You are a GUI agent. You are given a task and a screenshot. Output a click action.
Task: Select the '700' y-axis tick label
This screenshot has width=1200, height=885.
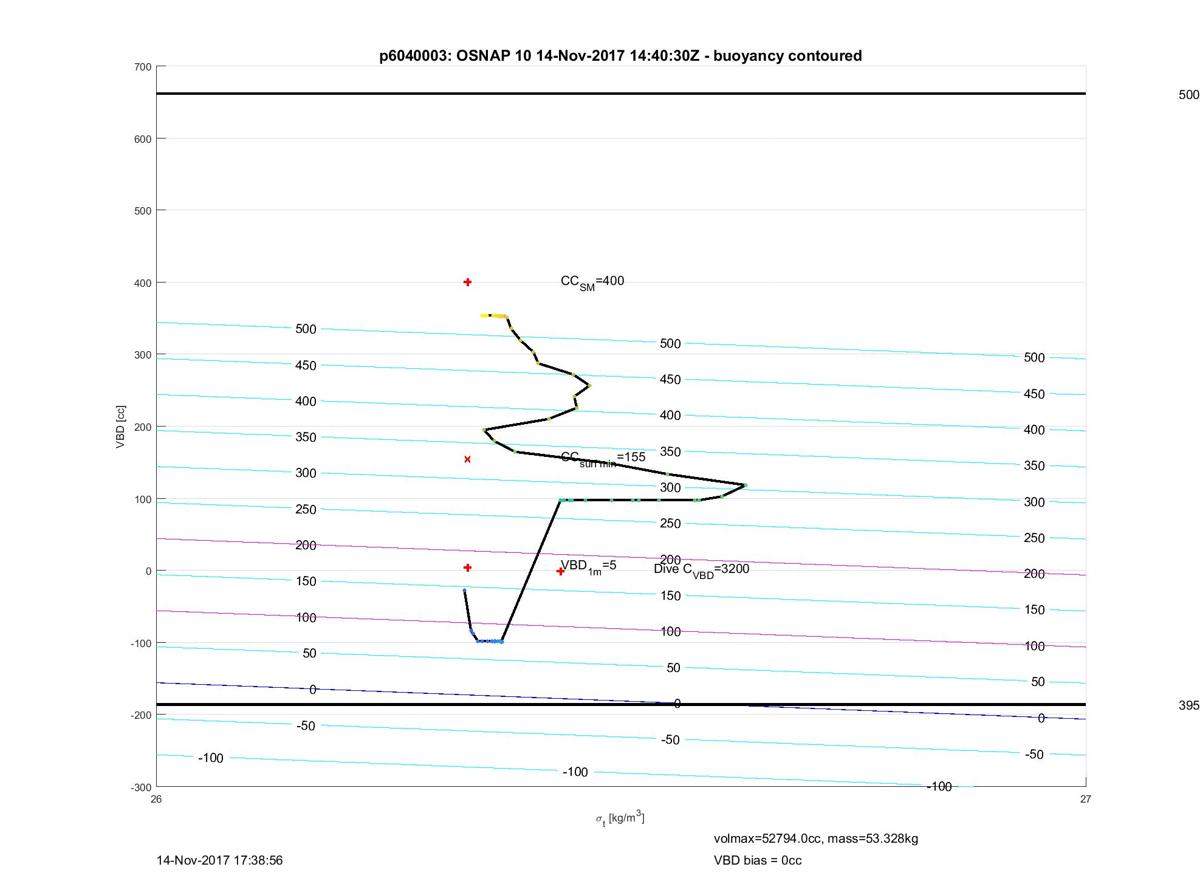pos(142,67)
